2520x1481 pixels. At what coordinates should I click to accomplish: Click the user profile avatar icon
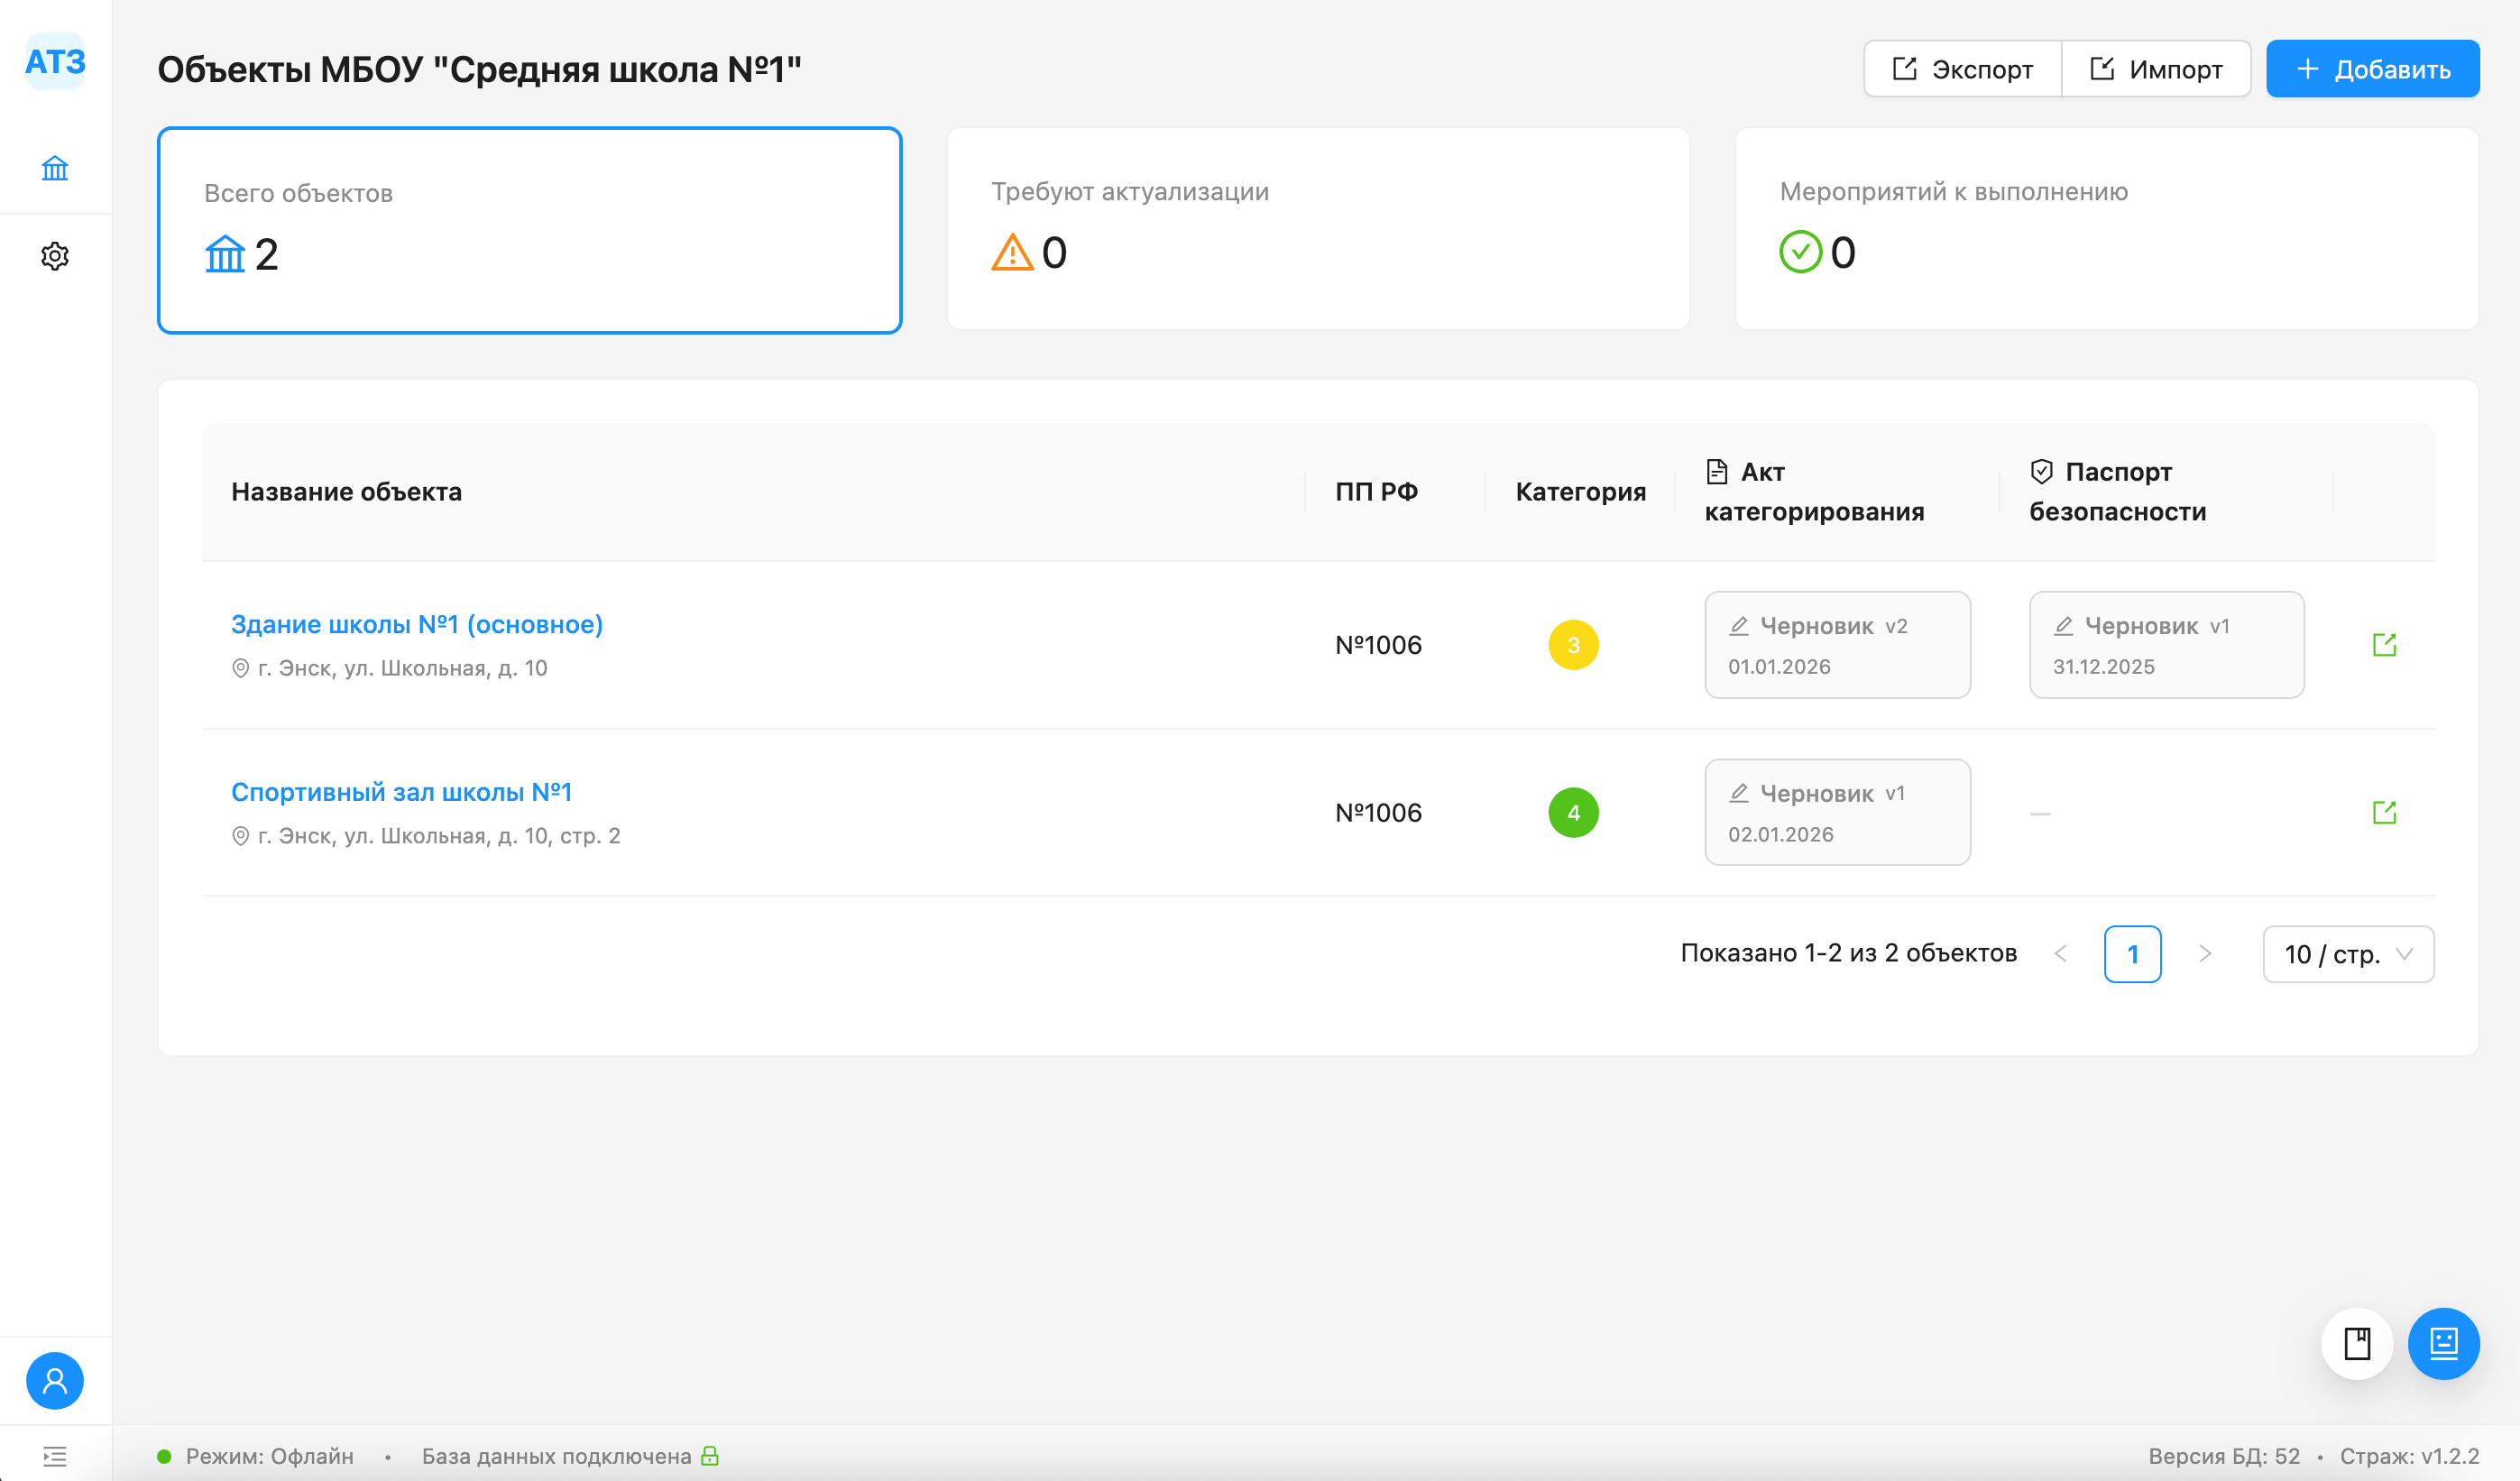55,1381
